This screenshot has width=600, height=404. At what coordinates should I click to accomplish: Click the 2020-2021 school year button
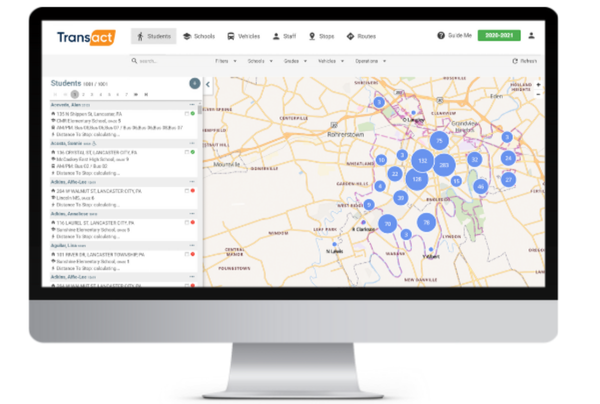[x=499, y=36]
